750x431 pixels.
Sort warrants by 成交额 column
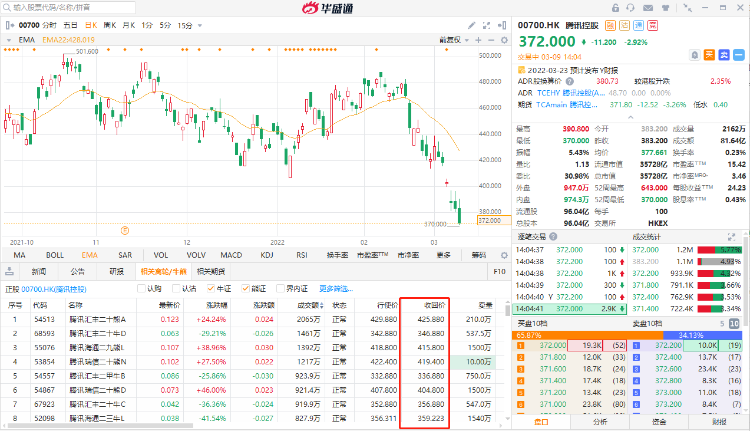310,305
